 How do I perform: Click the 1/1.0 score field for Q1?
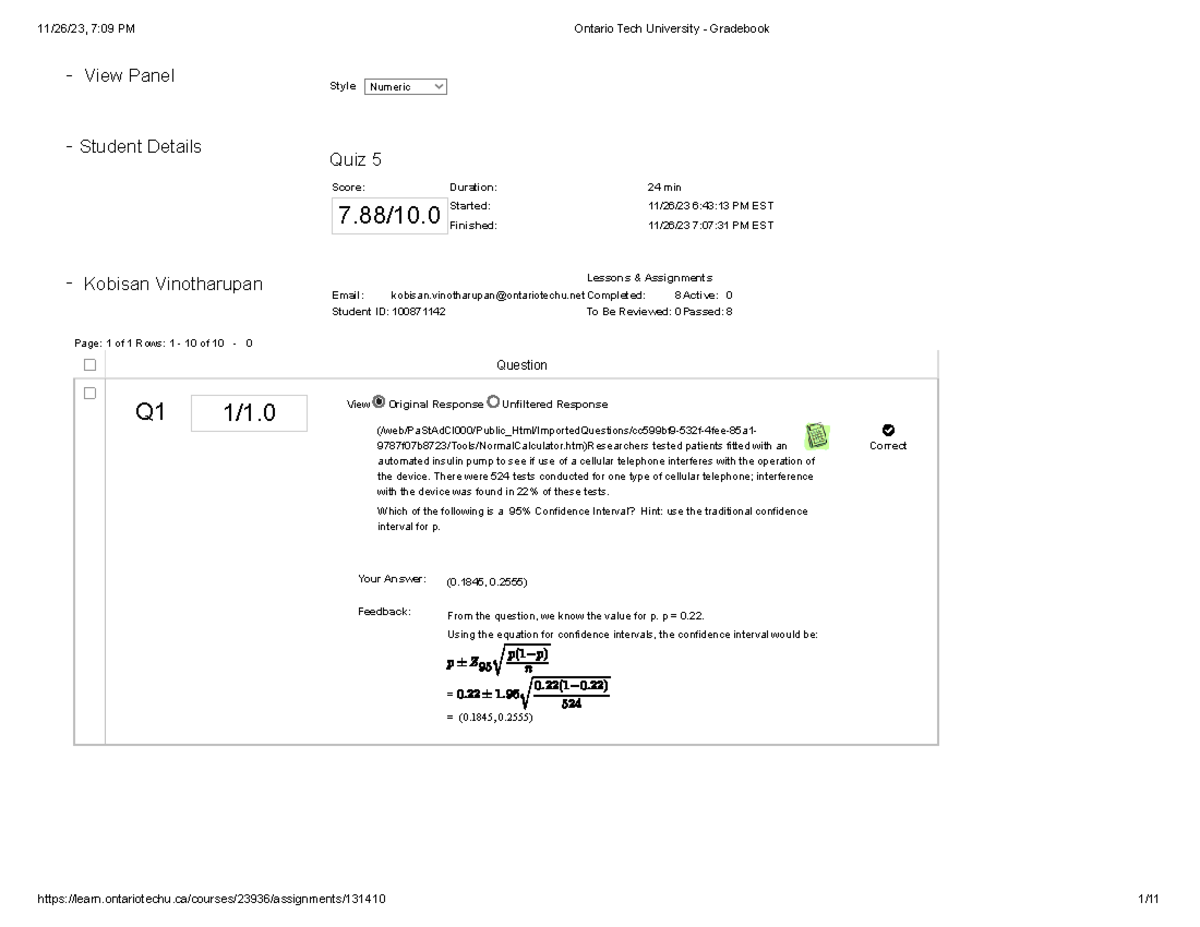248,412
